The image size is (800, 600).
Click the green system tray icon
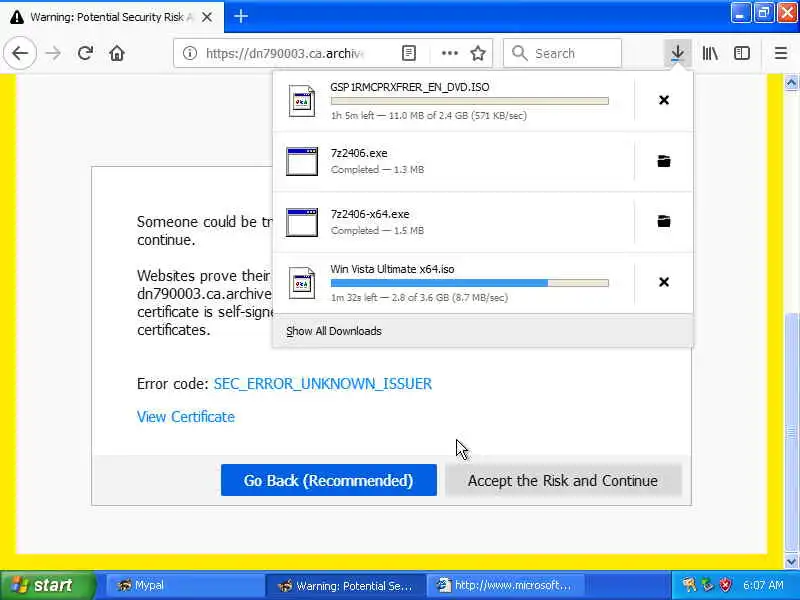[x=707, y=585]
